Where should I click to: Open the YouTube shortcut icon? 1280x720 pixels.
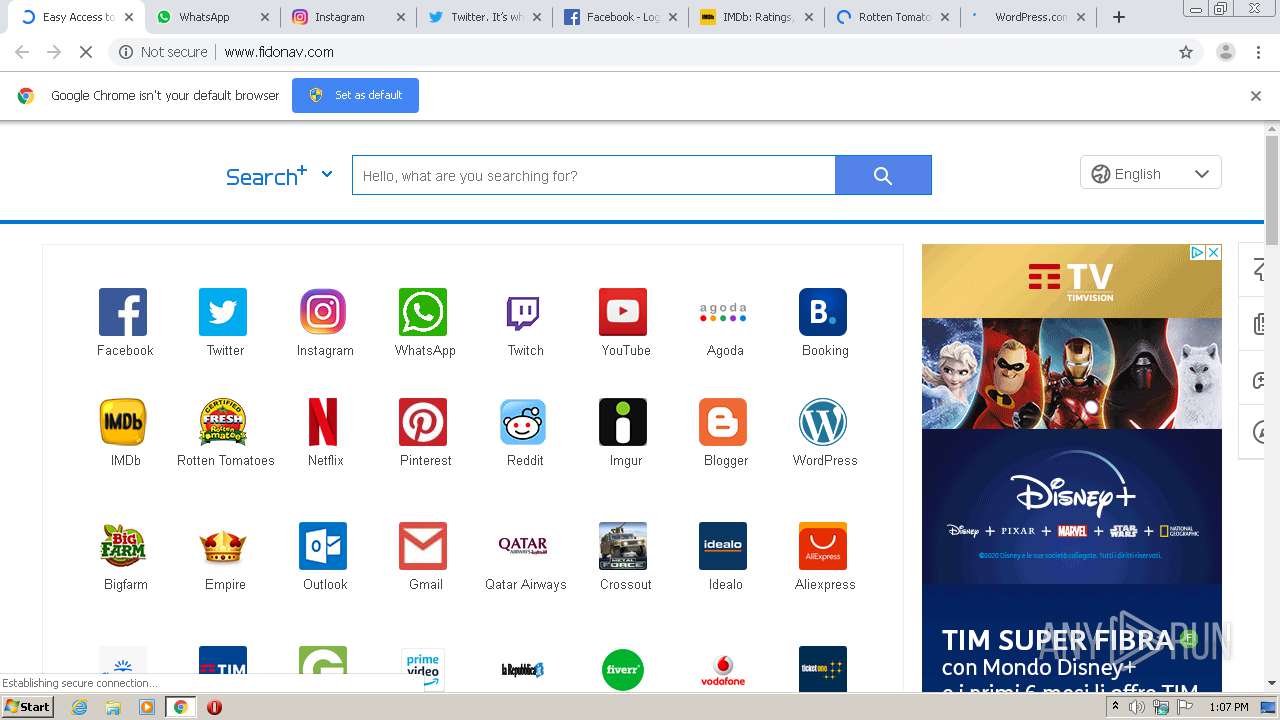623,312
